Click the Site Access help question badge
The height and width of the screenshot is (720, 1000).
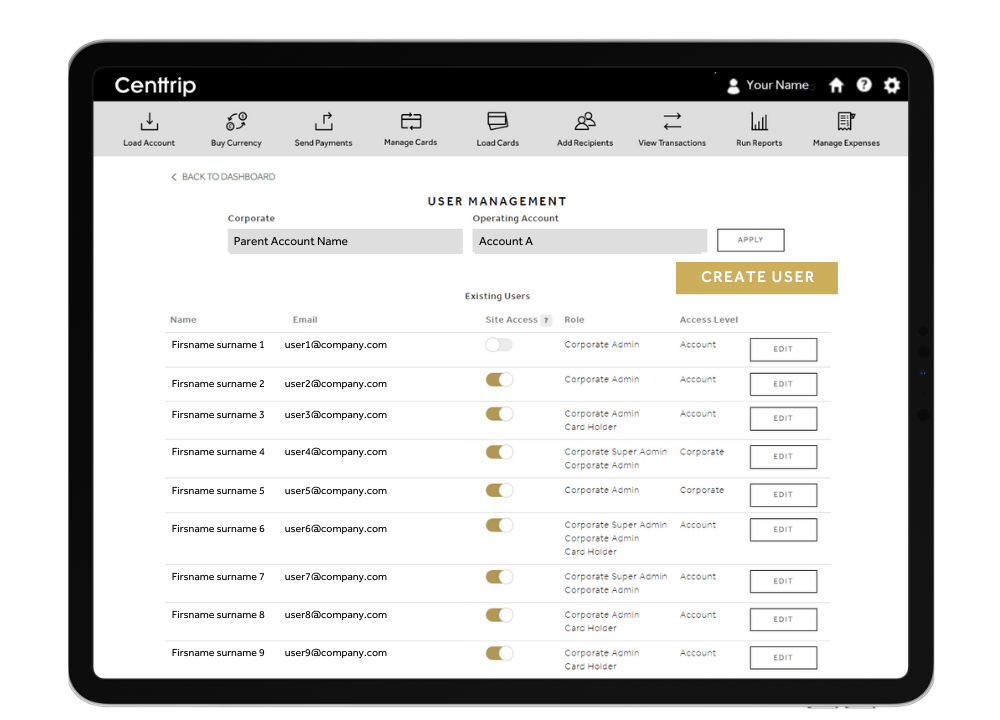546,320
